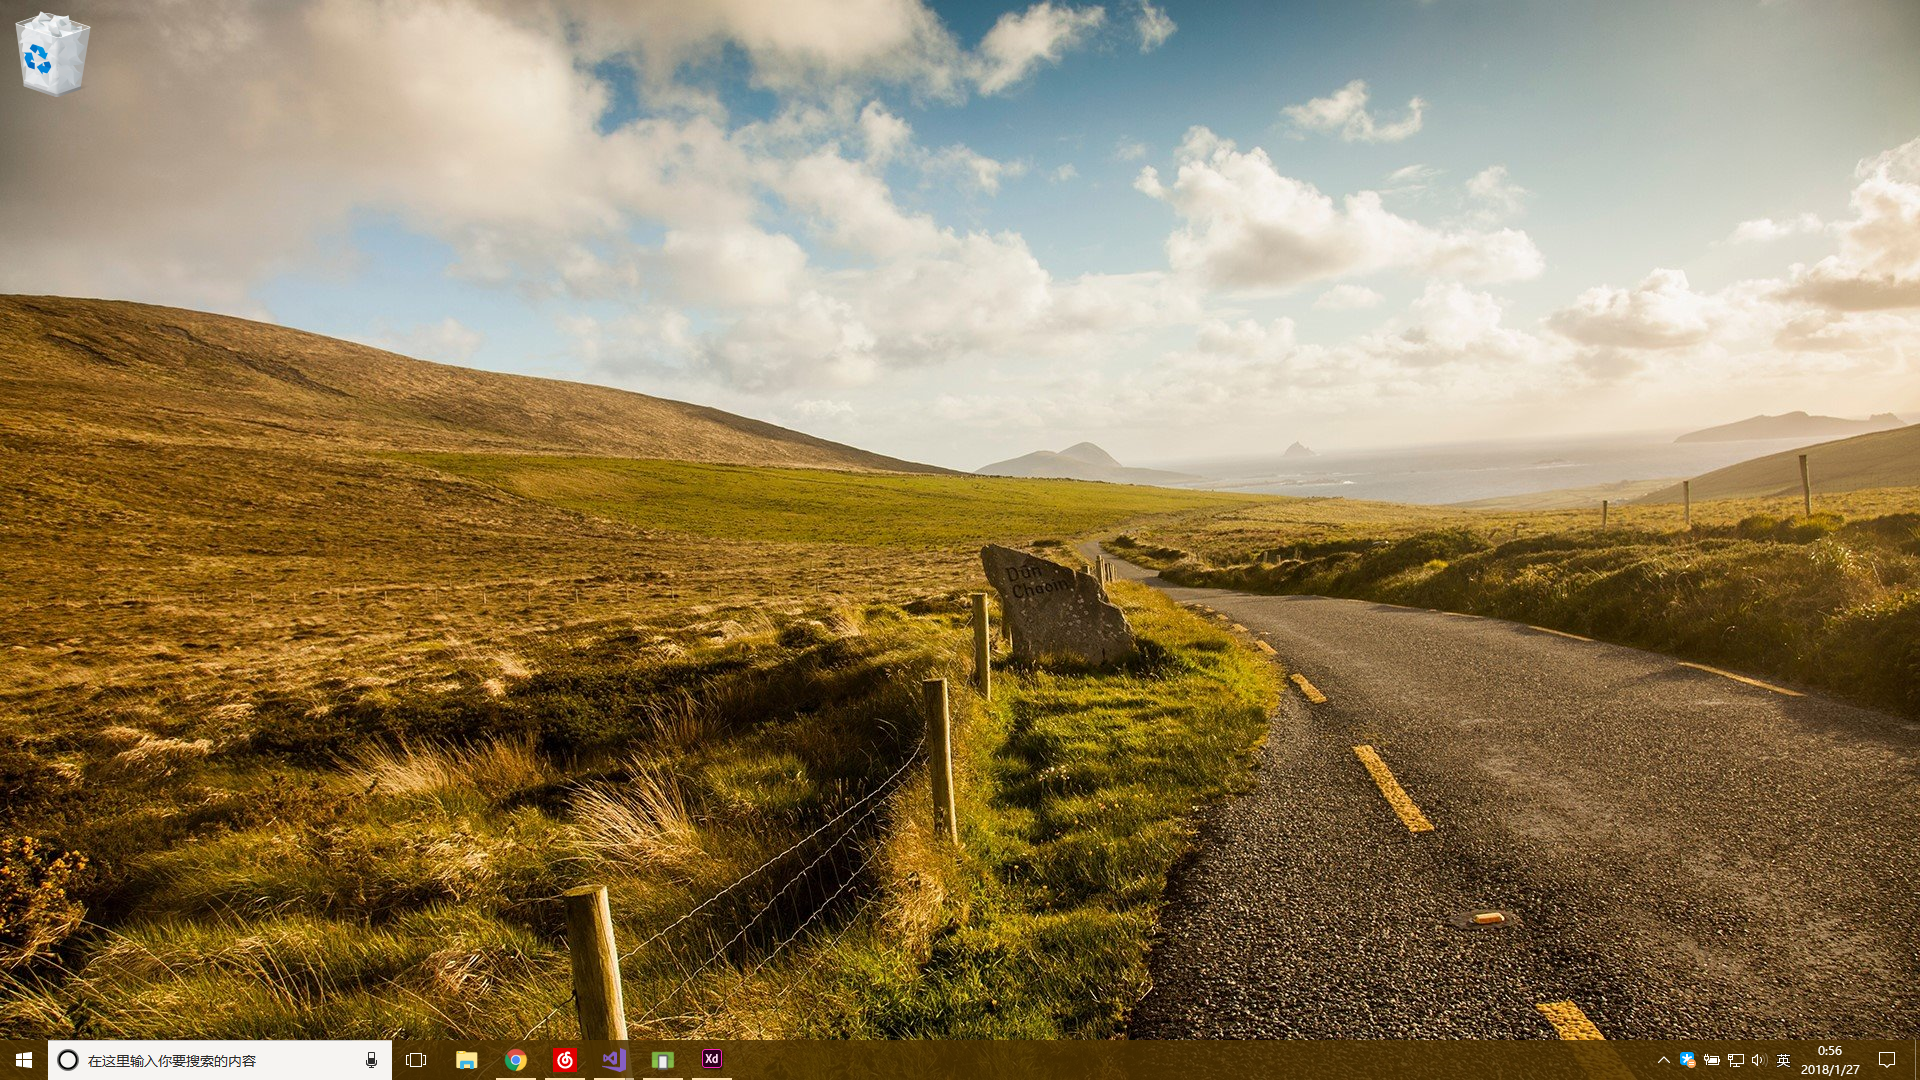
Task: Open the Windows Start menu
Action: point(24,1060)
